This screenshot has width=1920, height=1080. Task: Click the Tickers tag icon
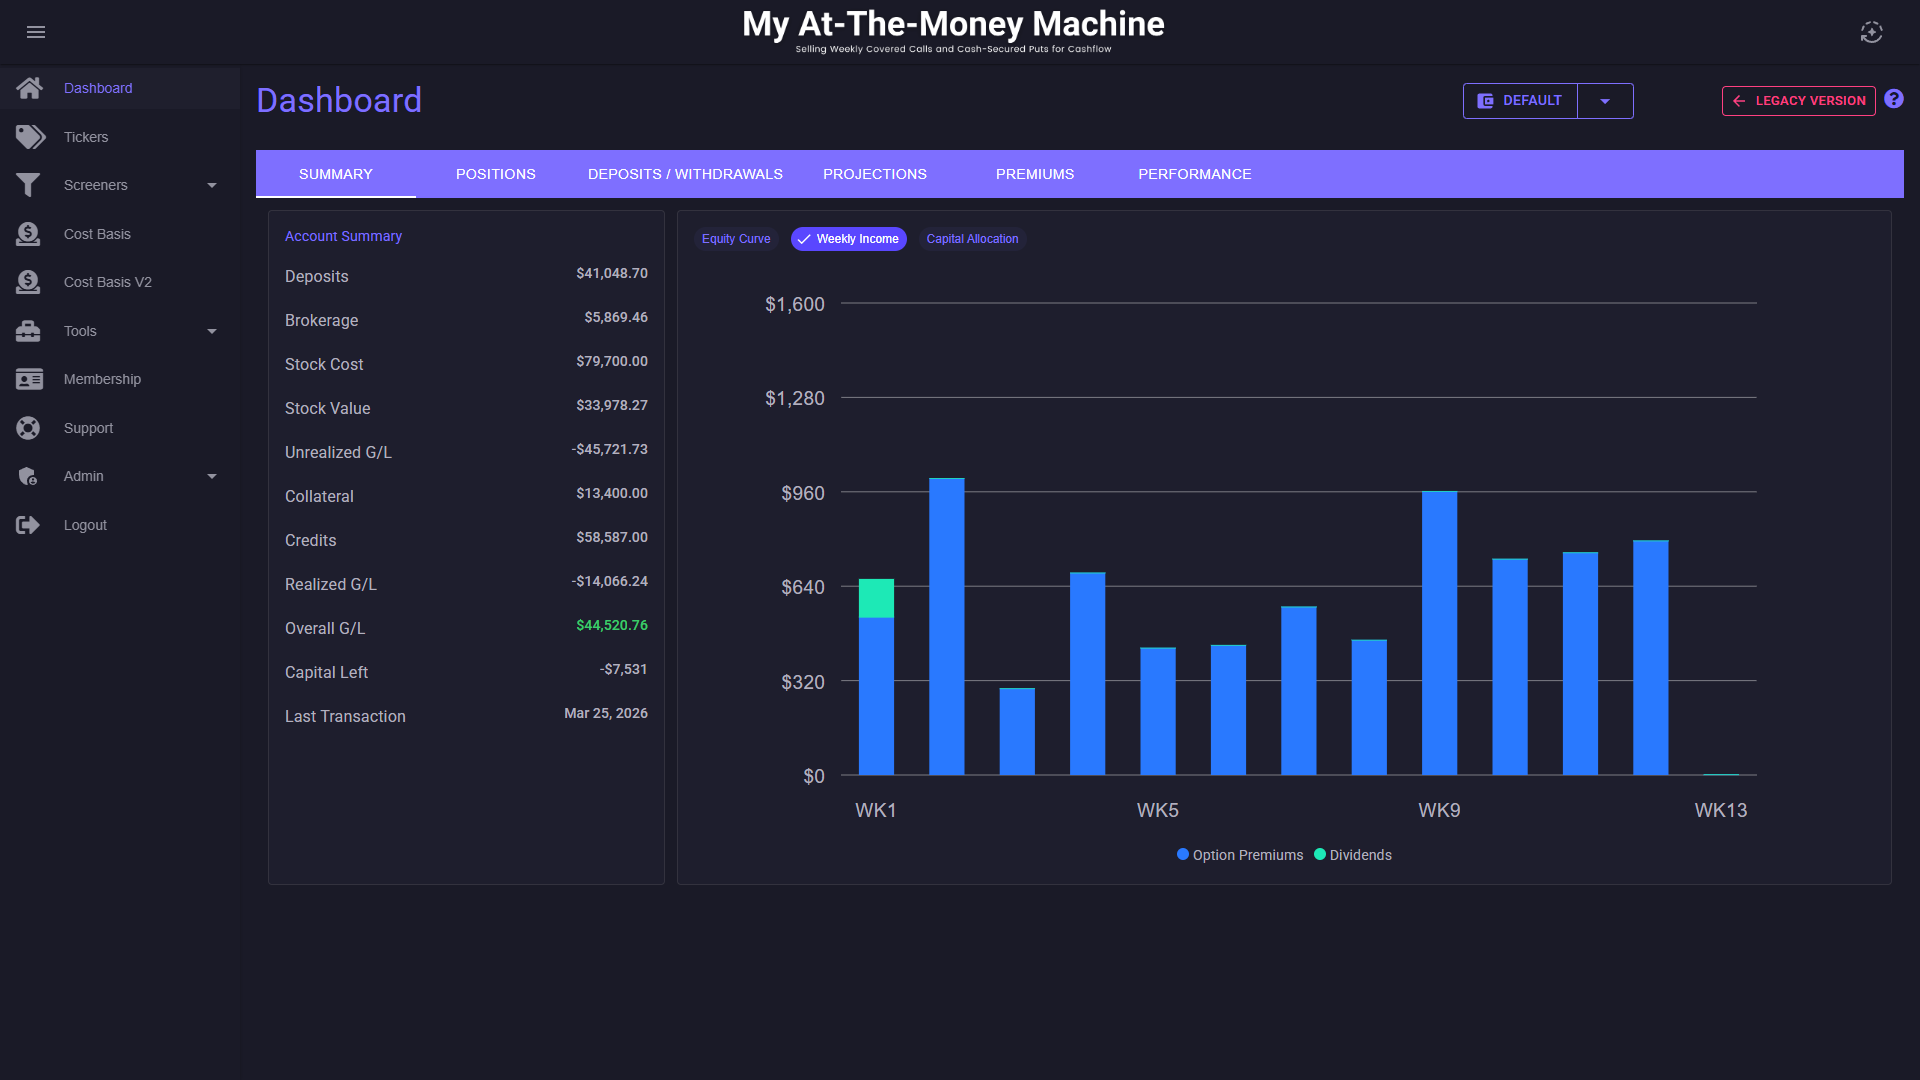pos(30,137)
